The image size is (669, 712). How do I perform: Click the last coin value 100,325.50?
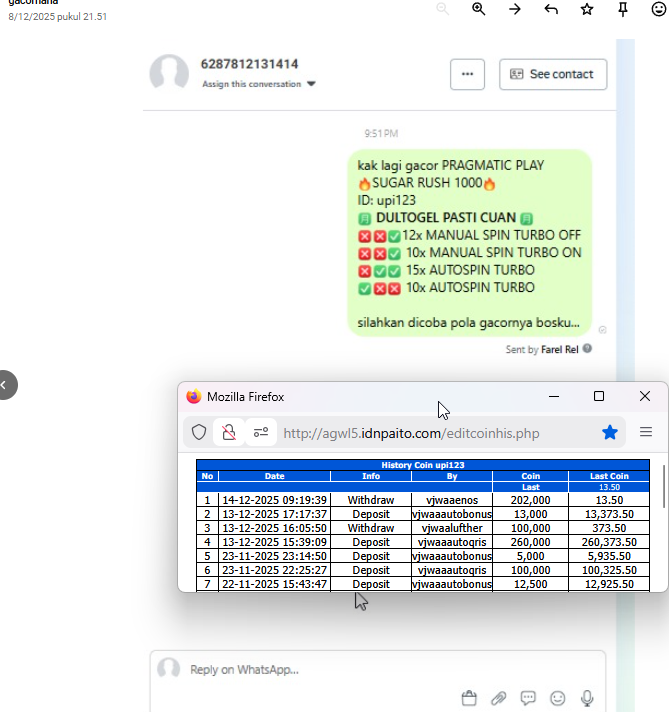click(609, 570)
